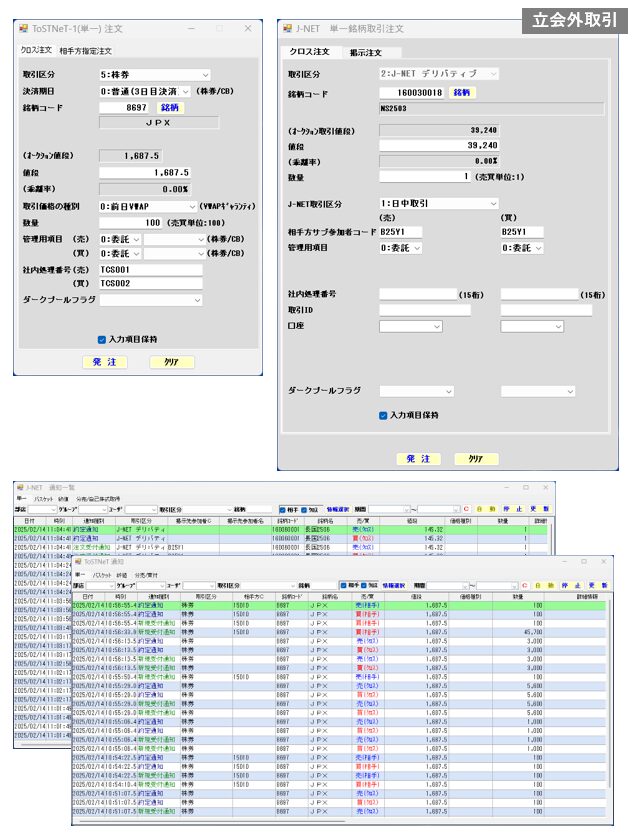Click 更新 button in J-NET 通知一覧 toolbar
This screenshot has height=833, width=639.
click(x=539, y=509)
